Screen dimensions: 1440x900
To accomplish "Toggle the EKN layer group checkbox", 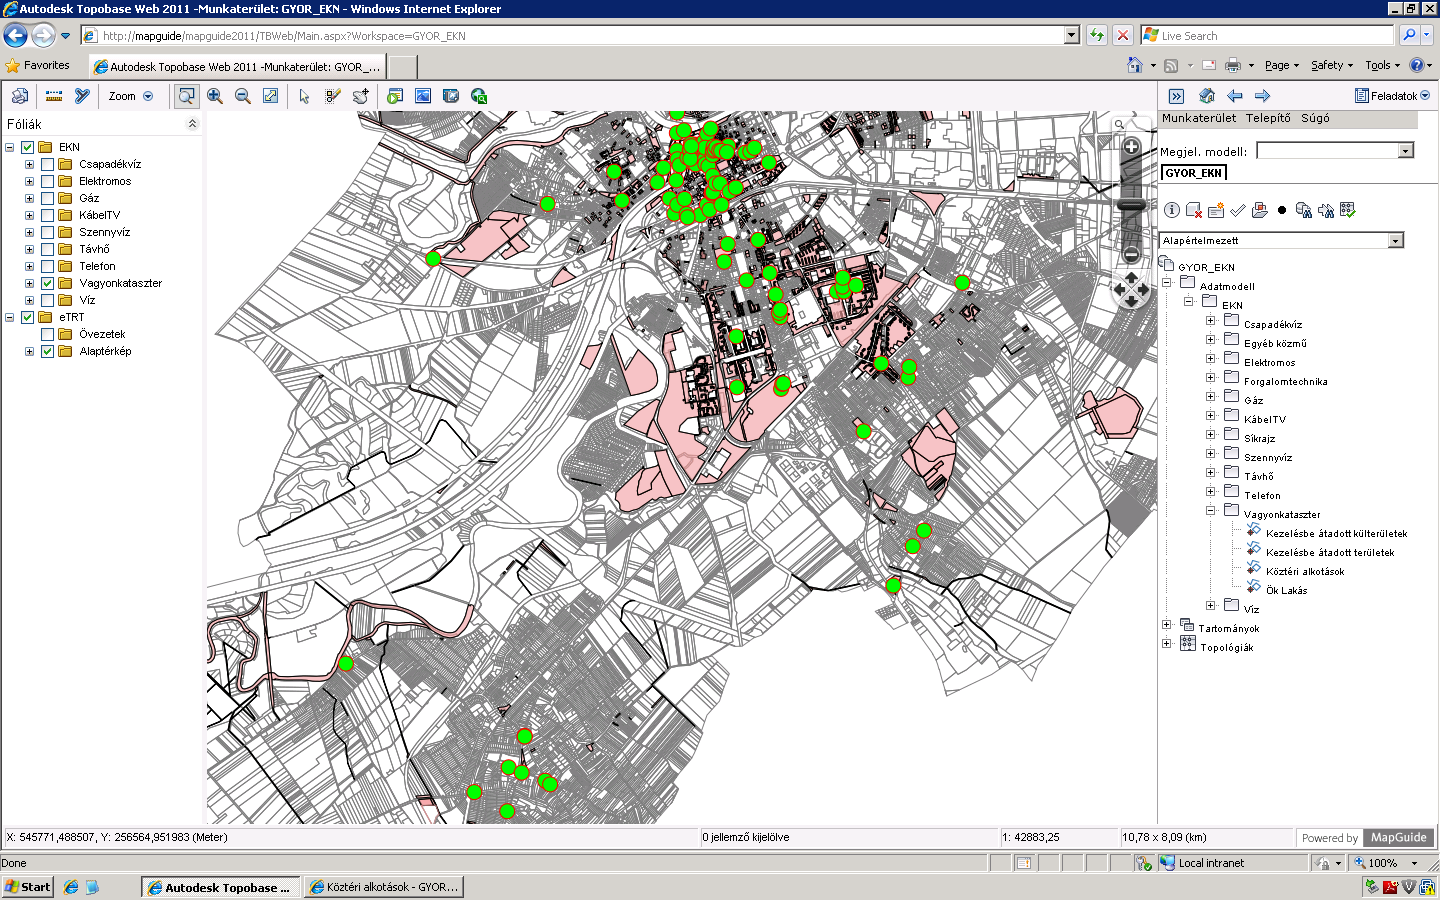I will coord(28,147).
